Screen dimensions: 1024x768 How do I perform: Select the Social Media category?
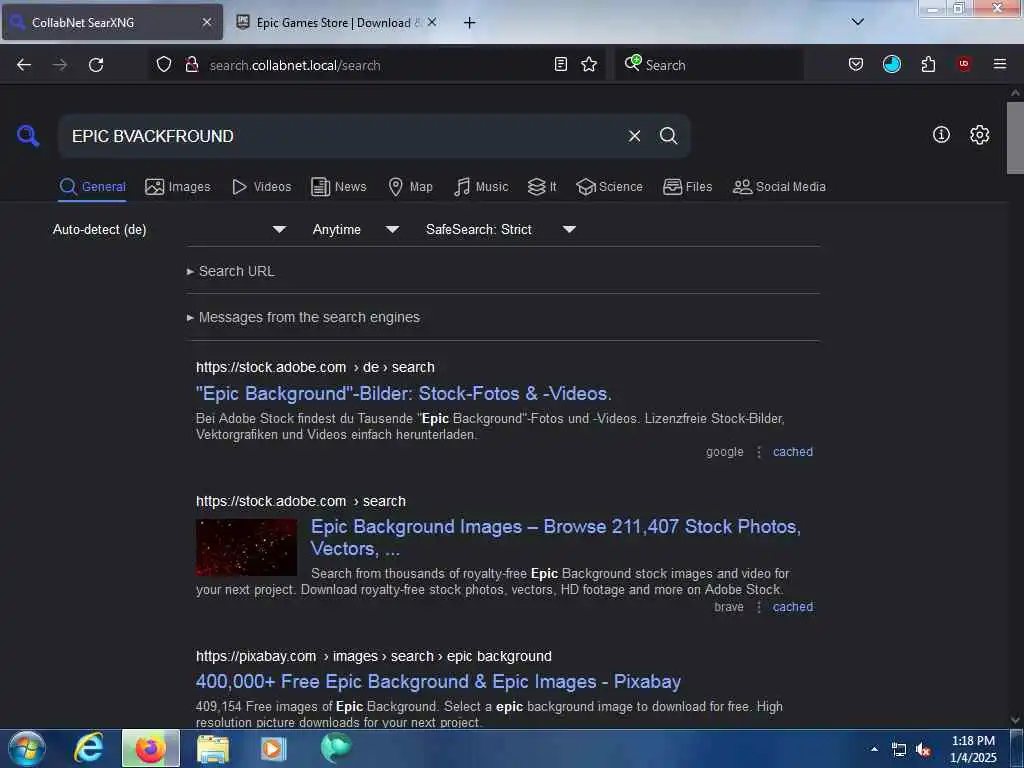tap(779, 187)
